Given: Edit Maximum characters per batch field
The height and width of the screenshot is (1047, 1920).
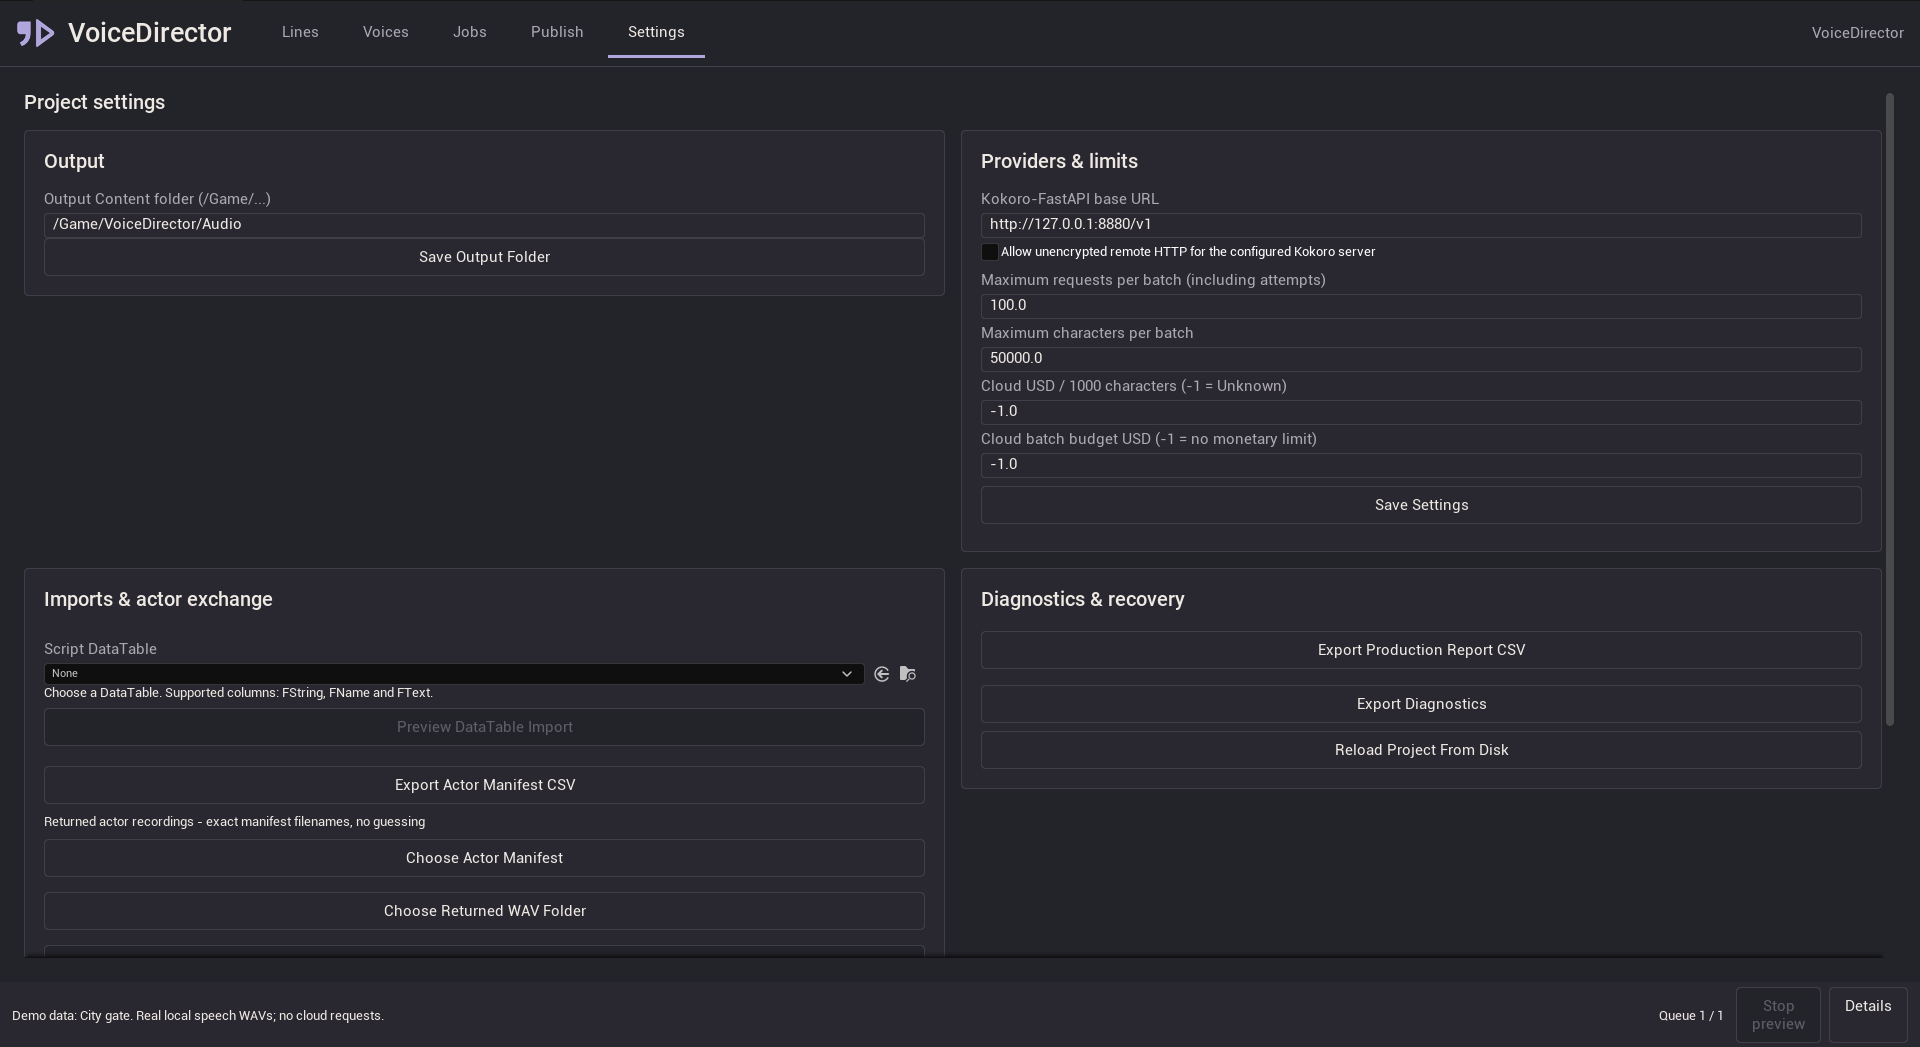Looking at the screenshot, I should click(x=1421, y=359).
